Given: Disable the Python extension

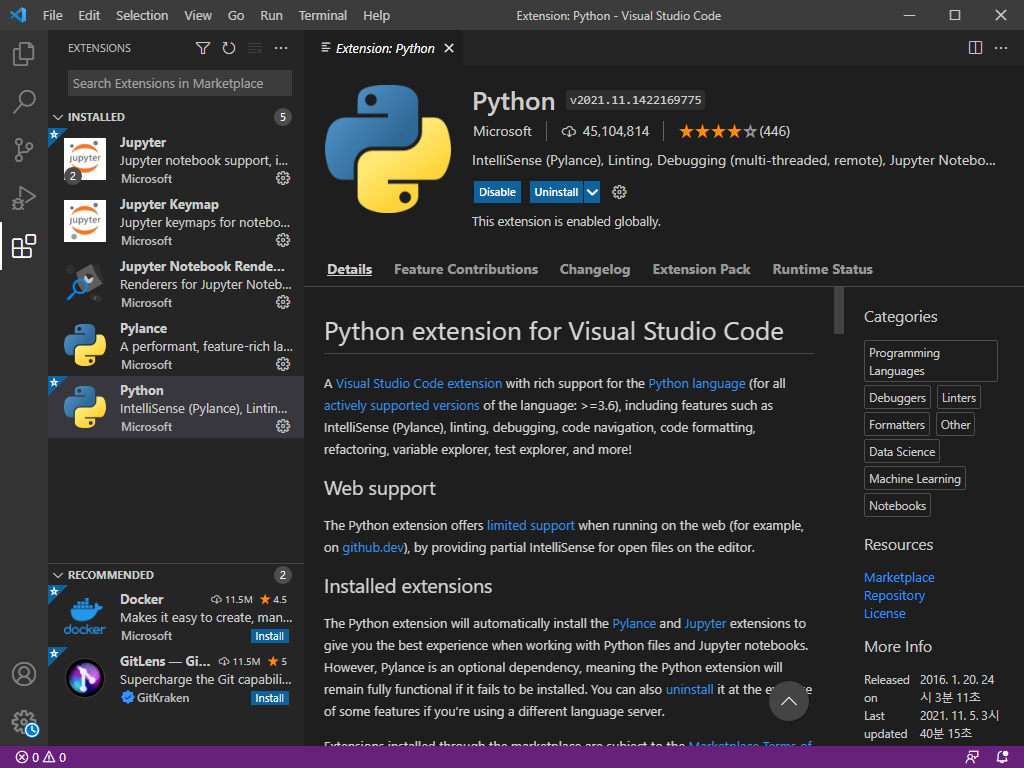Looking at the screenshot, I should 497,192.
